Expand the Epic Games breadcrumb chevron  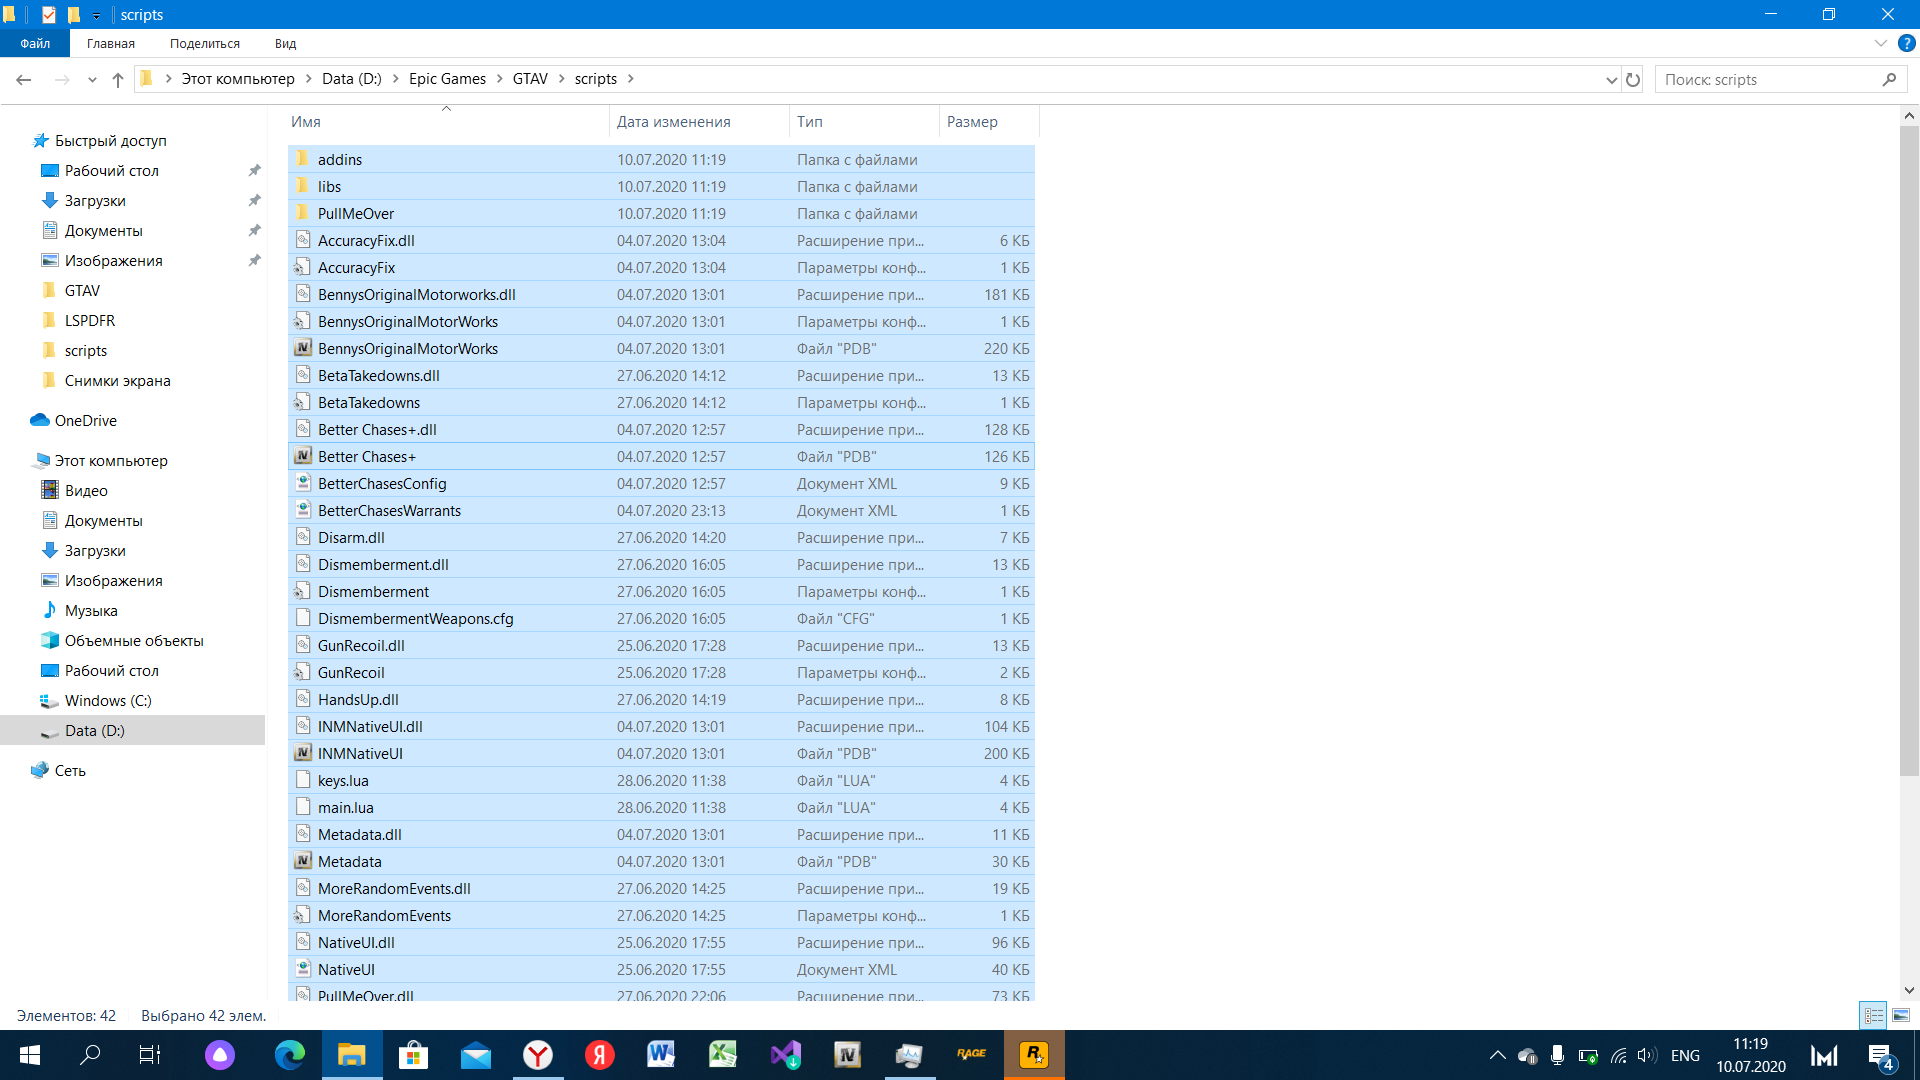coord(500,79)
